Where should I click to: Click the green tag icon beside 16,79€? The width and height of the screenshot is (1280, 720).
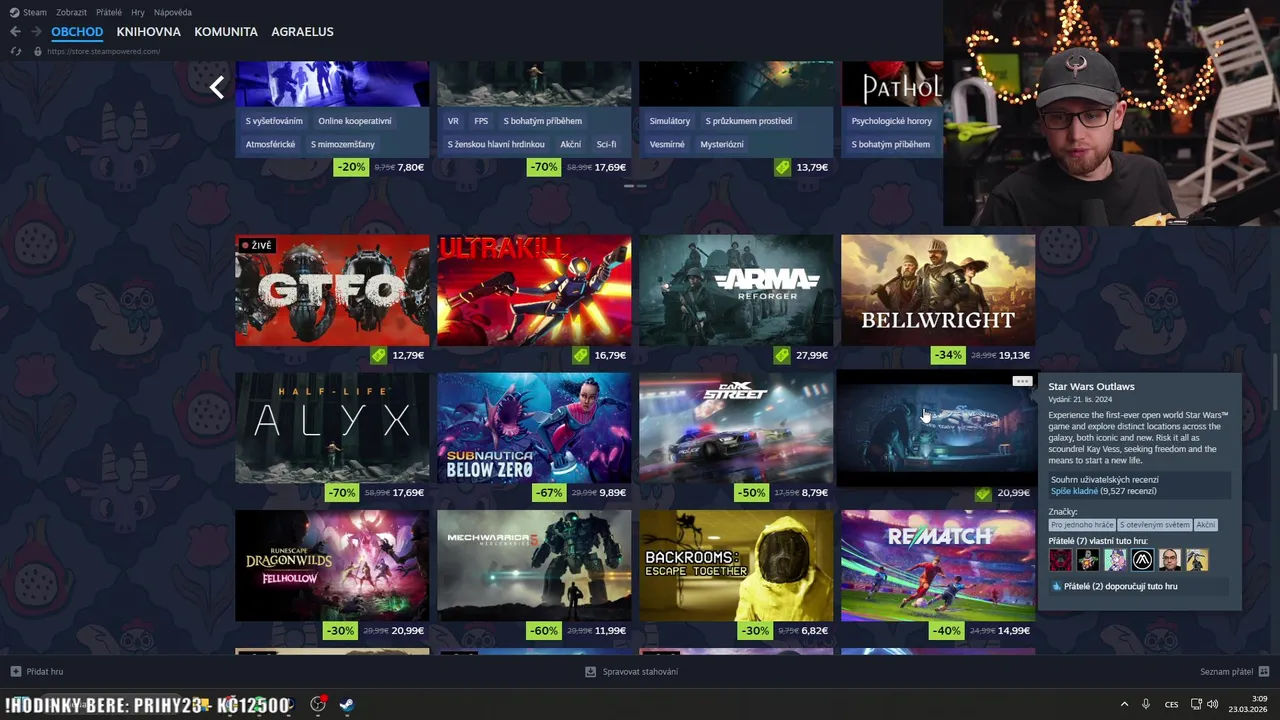tap(581, 355)
